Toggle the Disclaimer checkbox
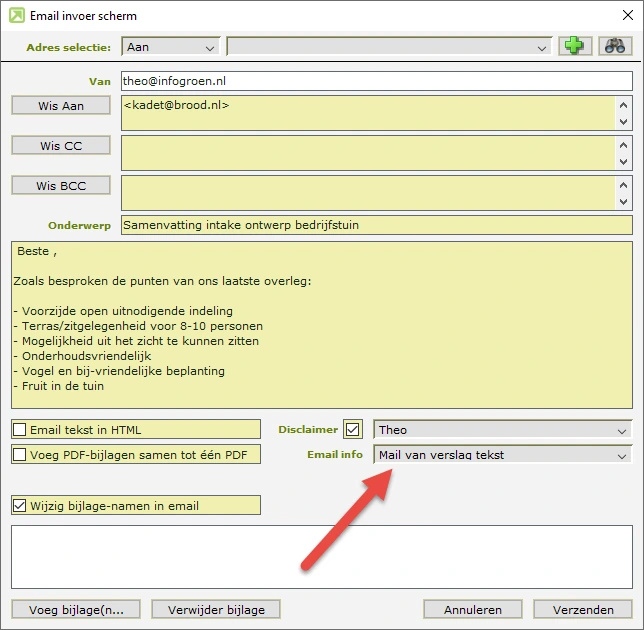 tap(352, 430)
